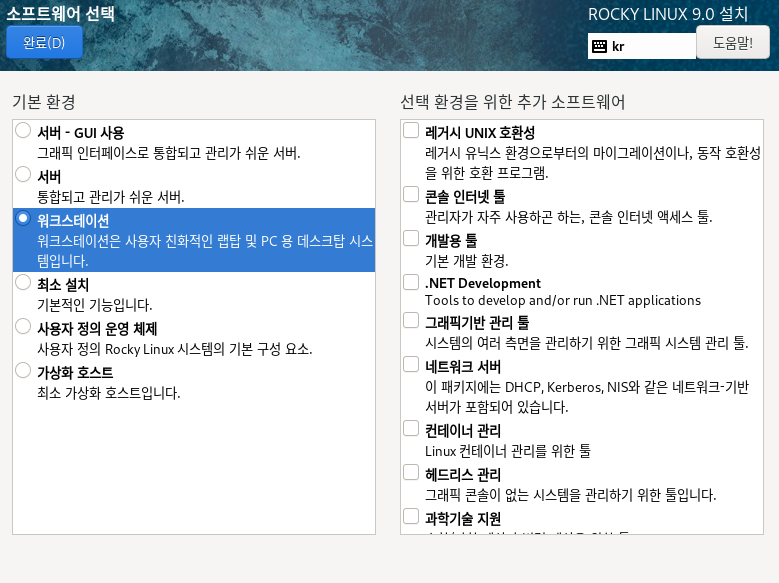
Task: Click the 완료(D) done button
Action: [44, 43]
